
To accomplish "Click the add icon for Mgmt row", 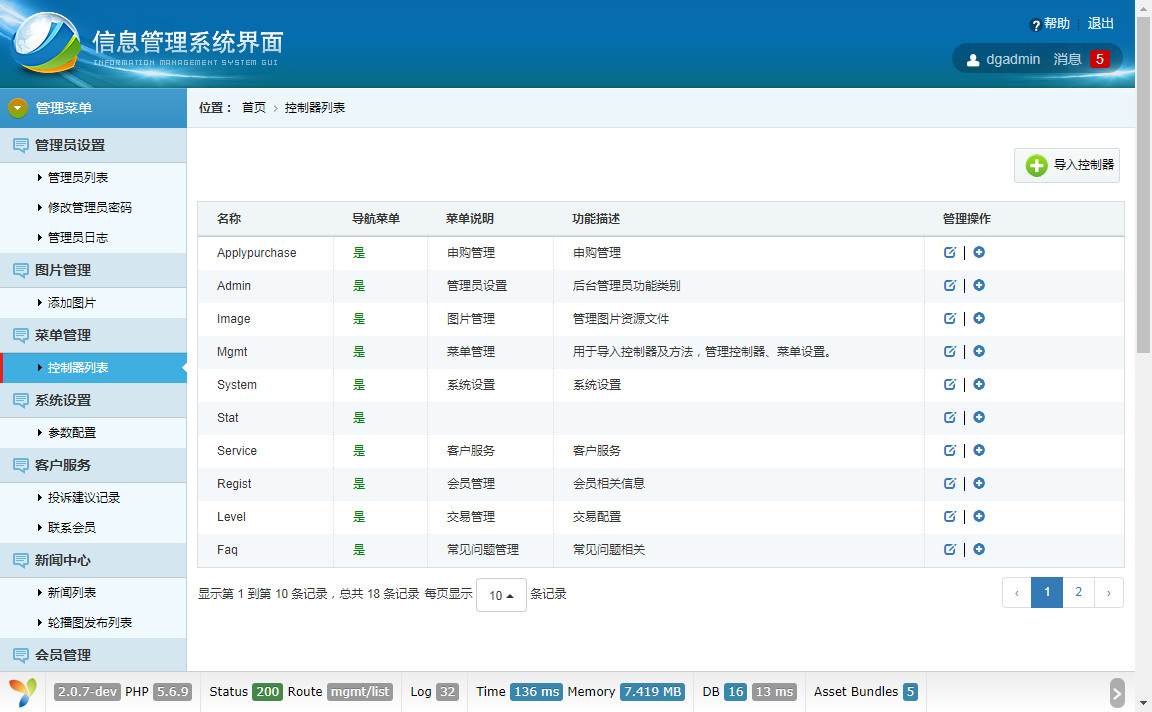I will tap(979, 351).
